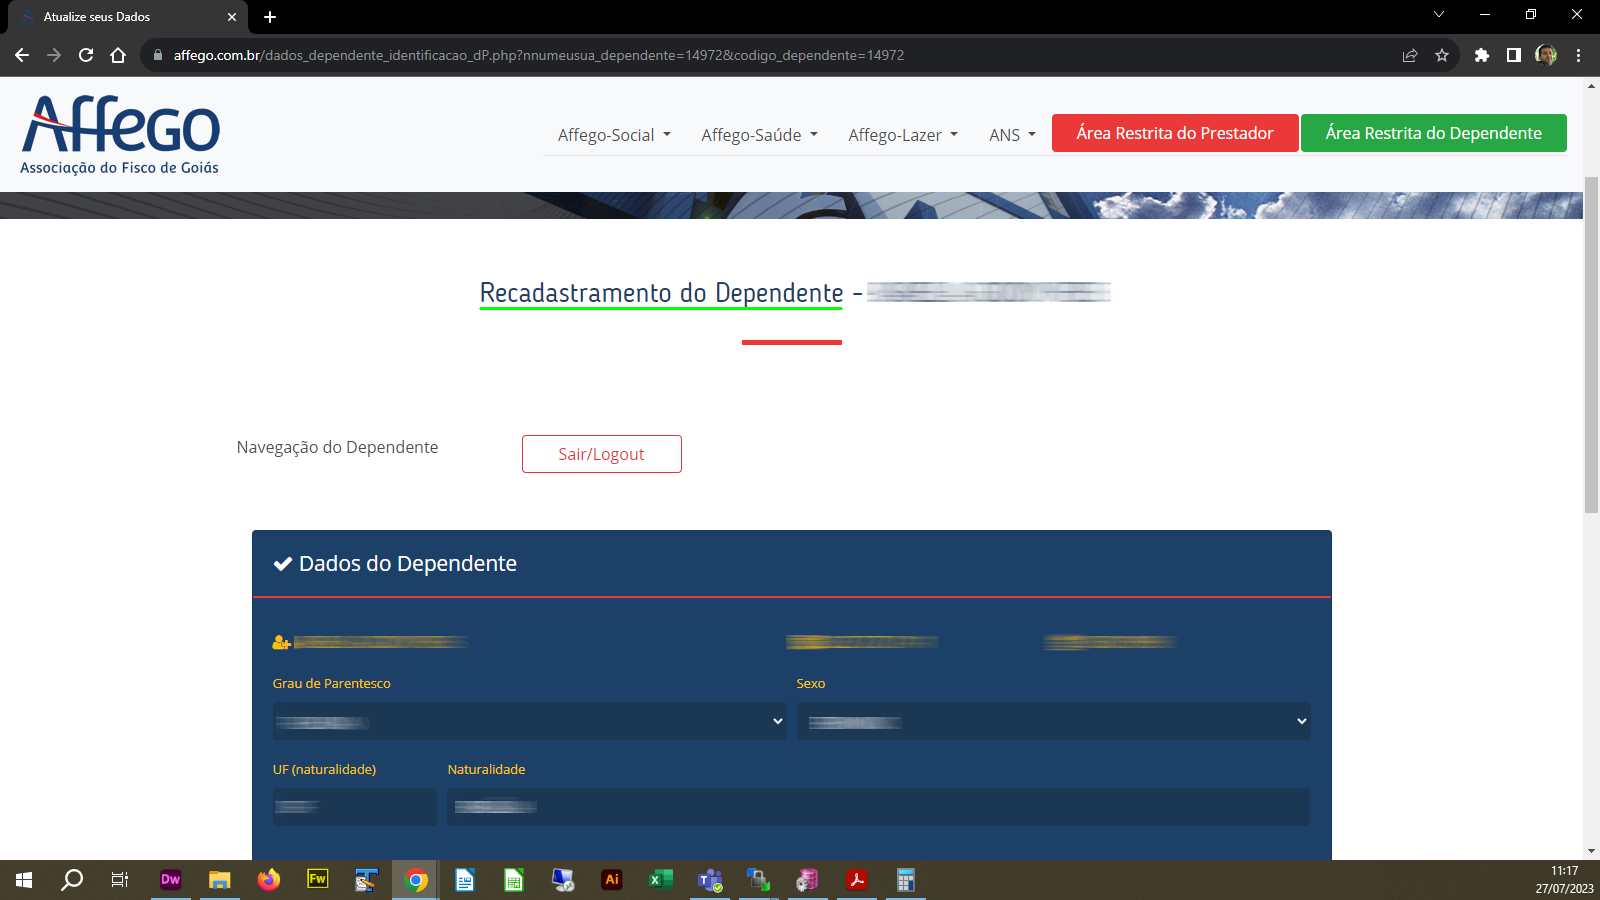Open the ANS dropdown menu
1600x900 pixels.
tap(1011, 134)
